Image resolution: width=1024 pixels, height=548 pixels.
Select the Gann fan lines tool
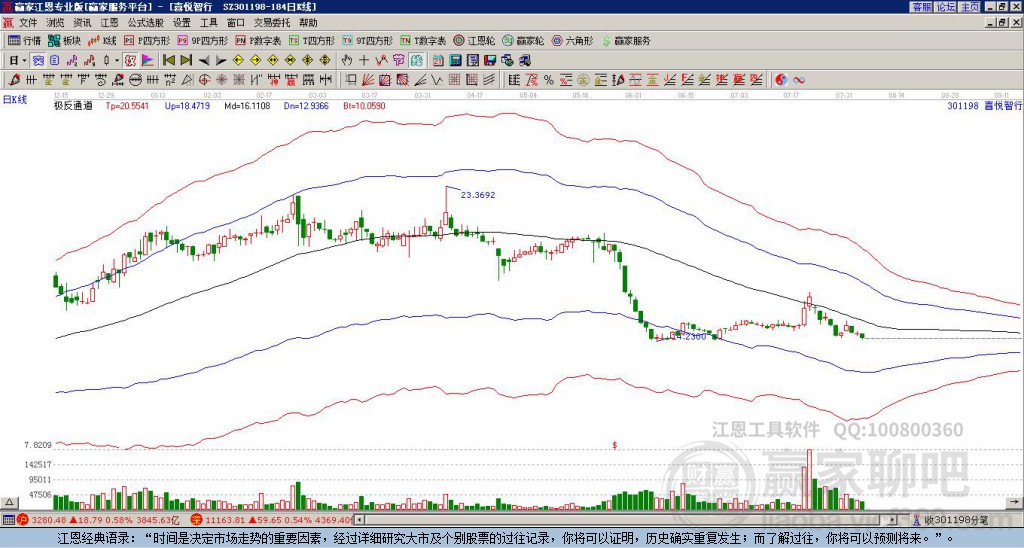click(x=368, y=80)
